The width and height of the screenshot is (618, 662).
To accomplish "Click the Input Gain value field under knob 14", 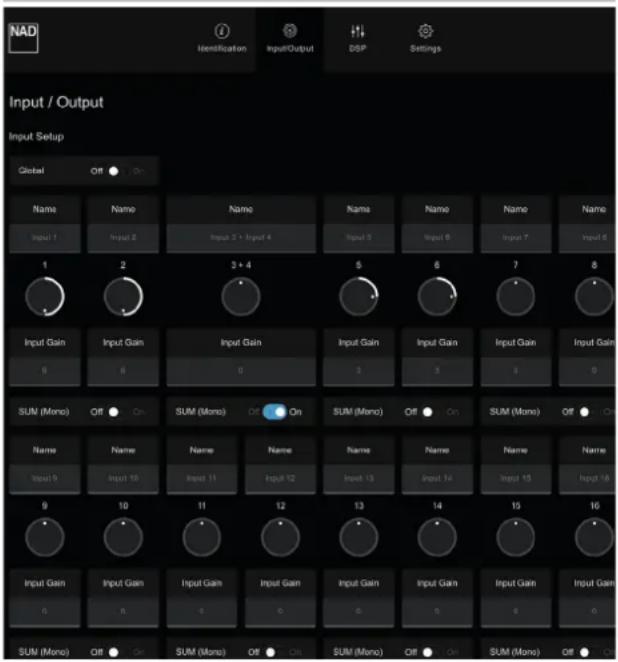I will click(x=437, y=612).
